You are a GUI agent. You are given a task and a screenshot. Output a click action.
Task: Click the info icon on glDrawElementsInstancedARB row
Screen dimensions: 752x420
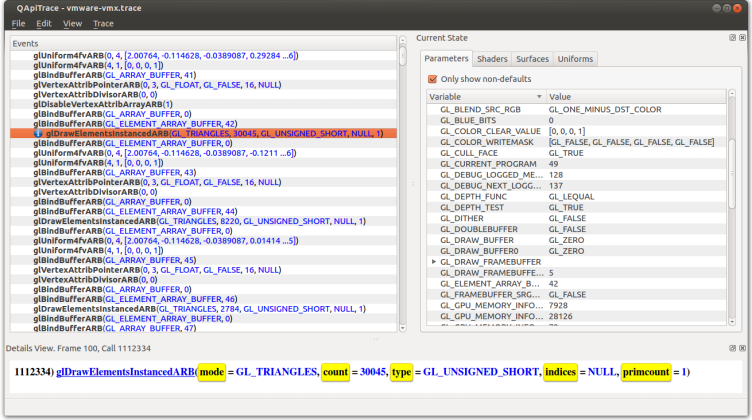[38, 133]
